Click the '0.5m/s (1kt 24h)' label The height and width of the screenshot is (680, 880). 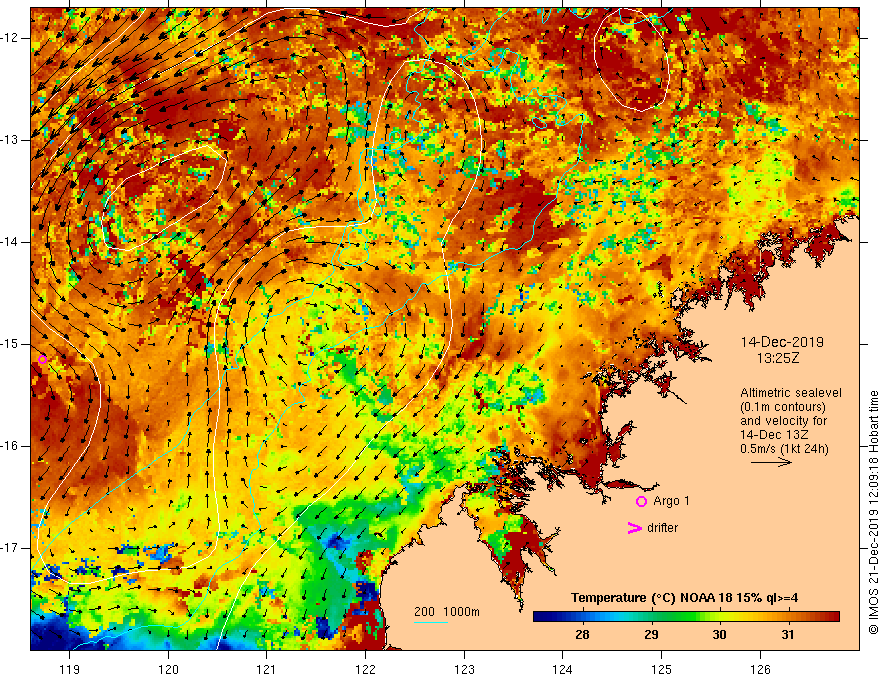point(784,449)
